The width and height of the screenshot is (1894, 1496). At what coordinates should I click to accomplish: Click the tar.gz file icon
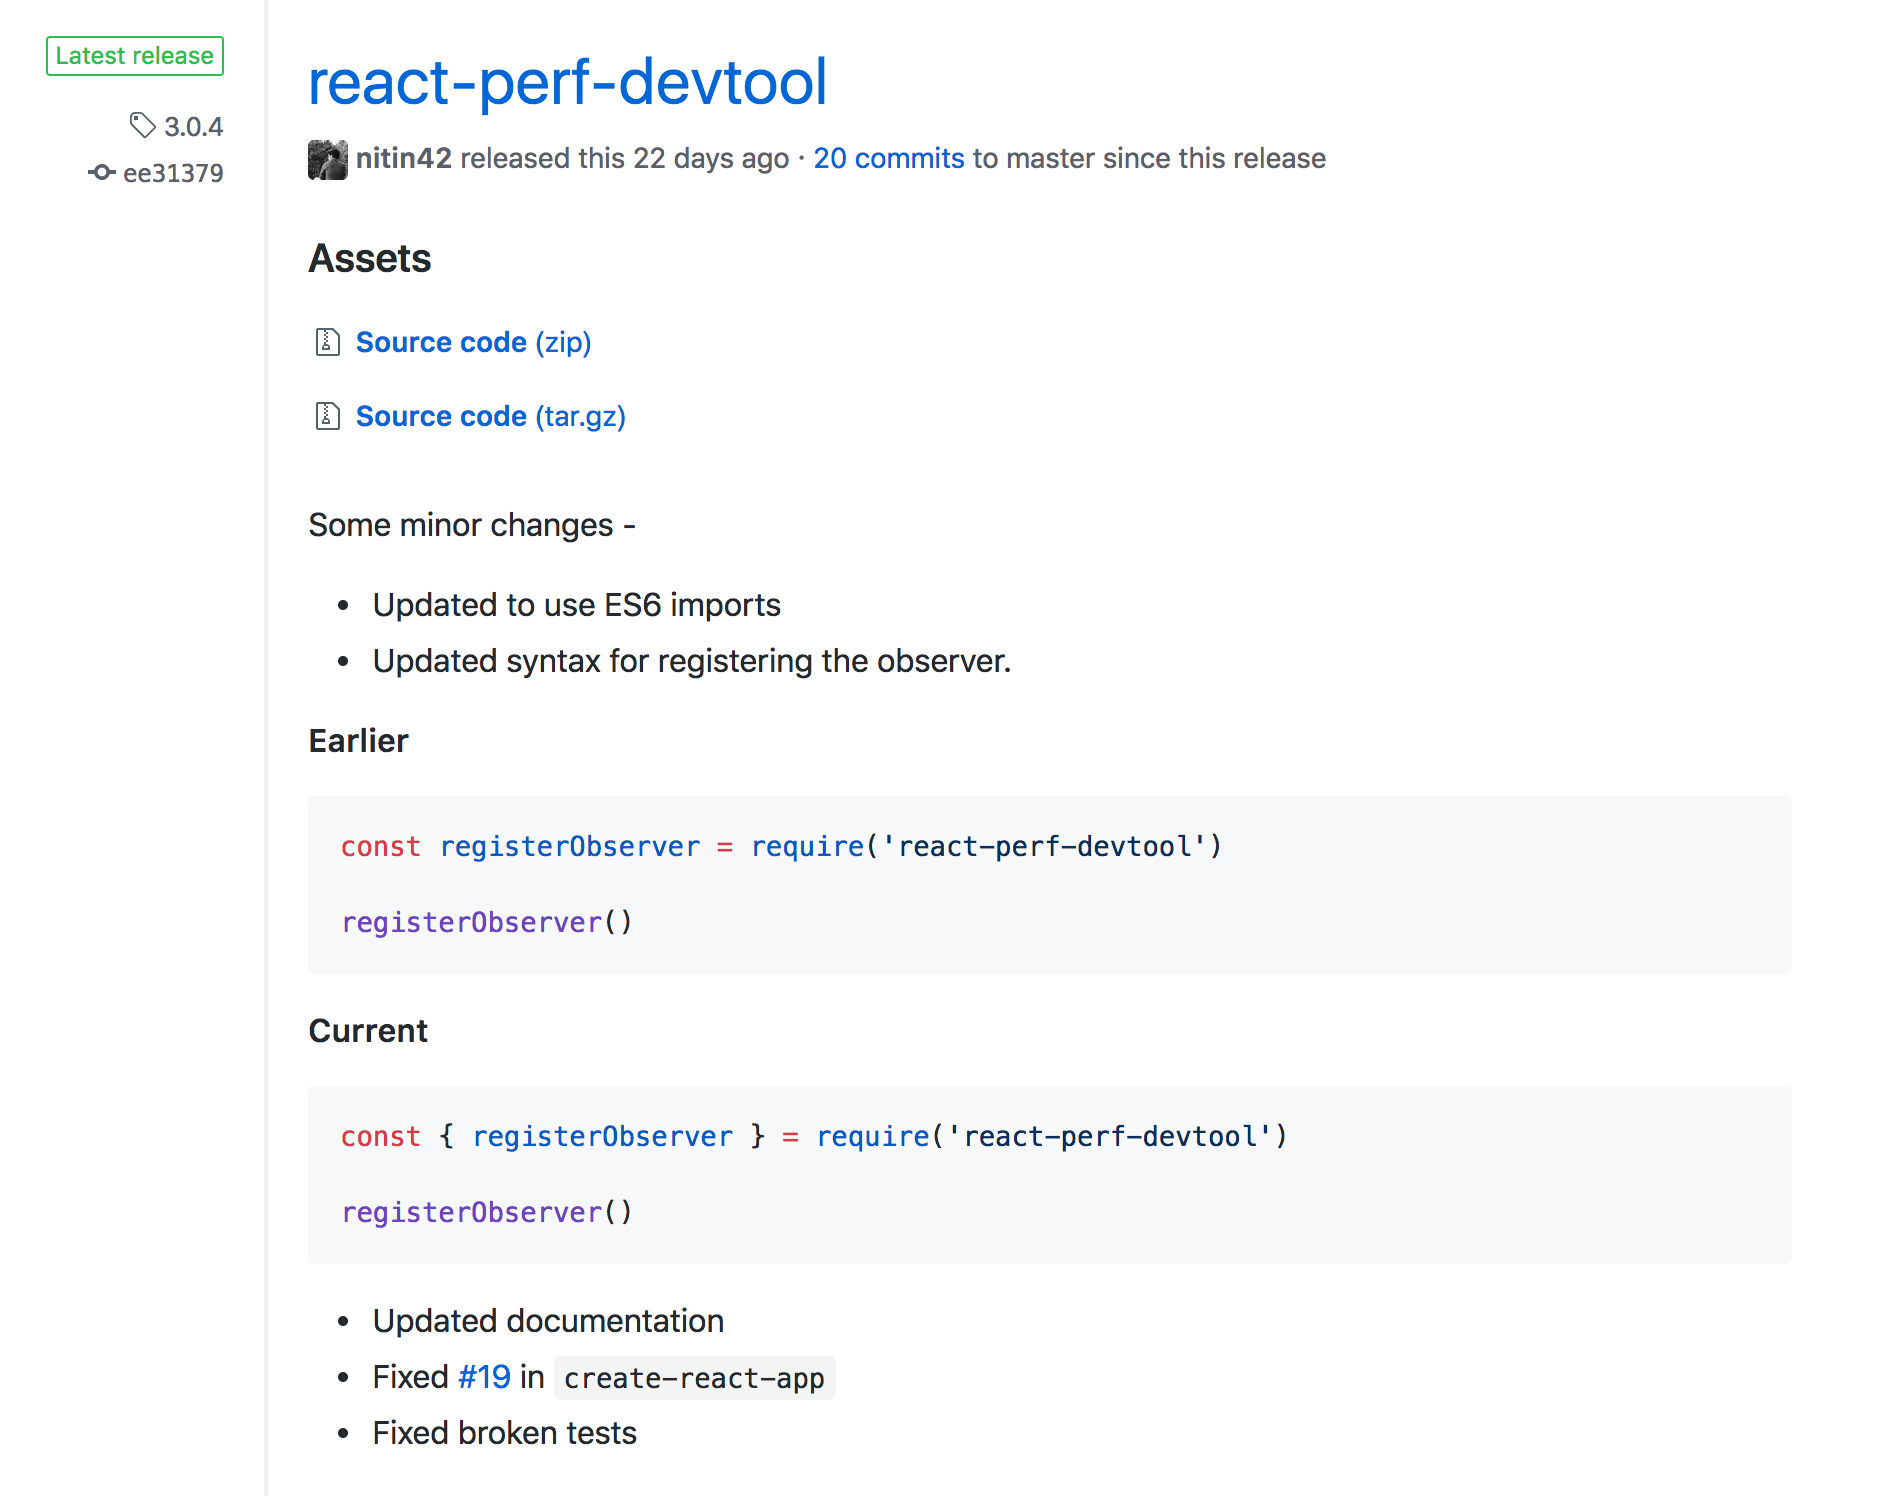(327, 416)
